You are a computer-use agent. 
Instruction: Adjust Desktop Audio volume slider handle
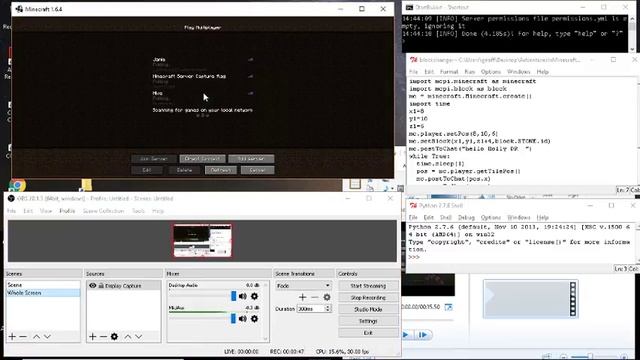click(x=233, y=296)
